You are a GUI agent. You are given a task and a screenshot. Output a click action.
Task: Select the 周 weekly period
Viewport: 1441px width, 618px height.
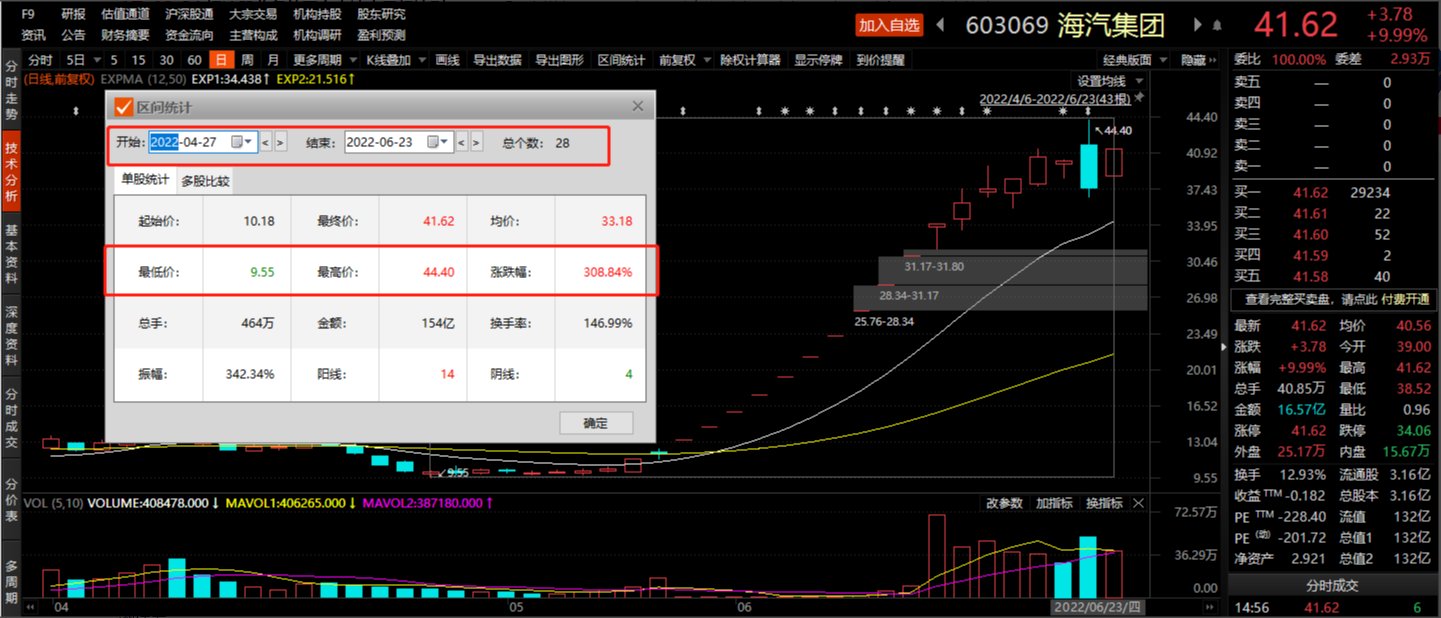(247, 60)
